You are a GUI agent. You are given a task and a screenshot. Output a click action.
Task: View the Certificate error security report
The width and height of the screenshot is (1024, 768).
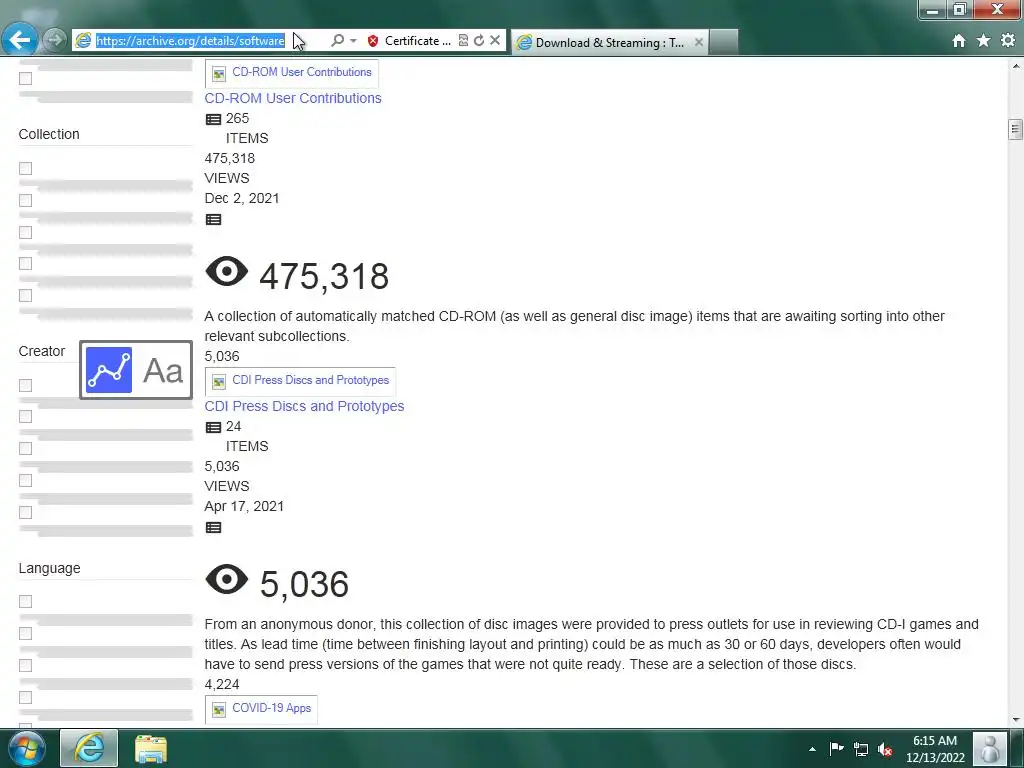tap(409, 40)
